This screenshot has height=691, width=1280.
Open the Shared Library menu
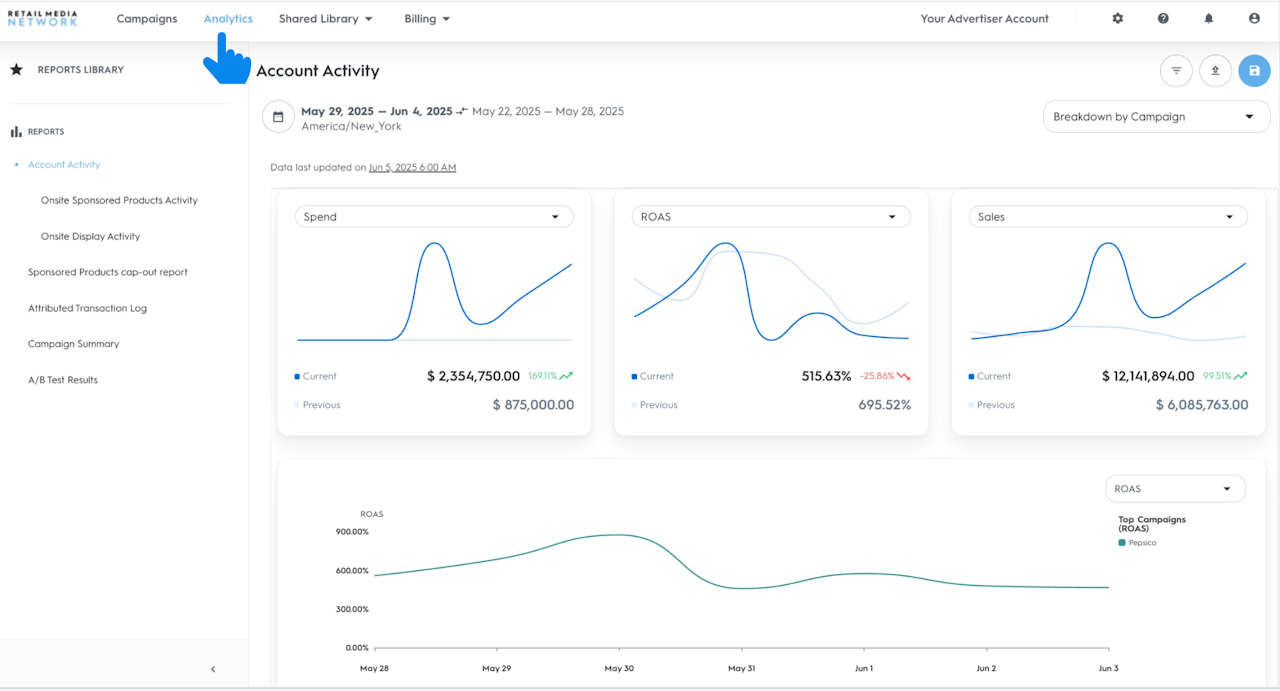pyautogui.click(x=325, y=19)
